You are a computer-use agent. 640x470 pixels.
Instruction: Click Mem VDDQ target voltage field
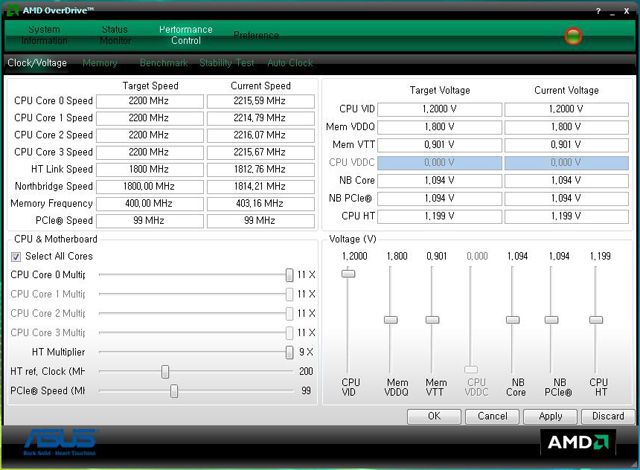tap(440, 127)
